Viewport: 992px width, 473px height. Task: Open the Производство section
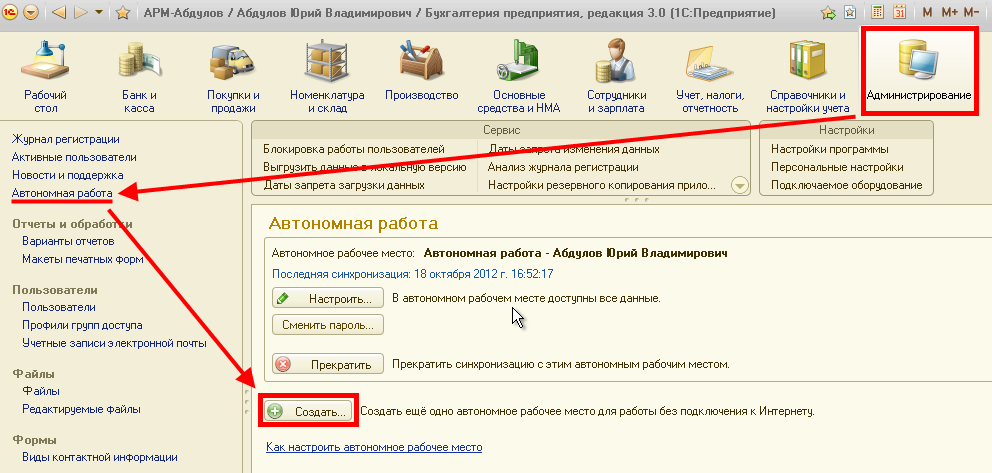coord(421,70)
